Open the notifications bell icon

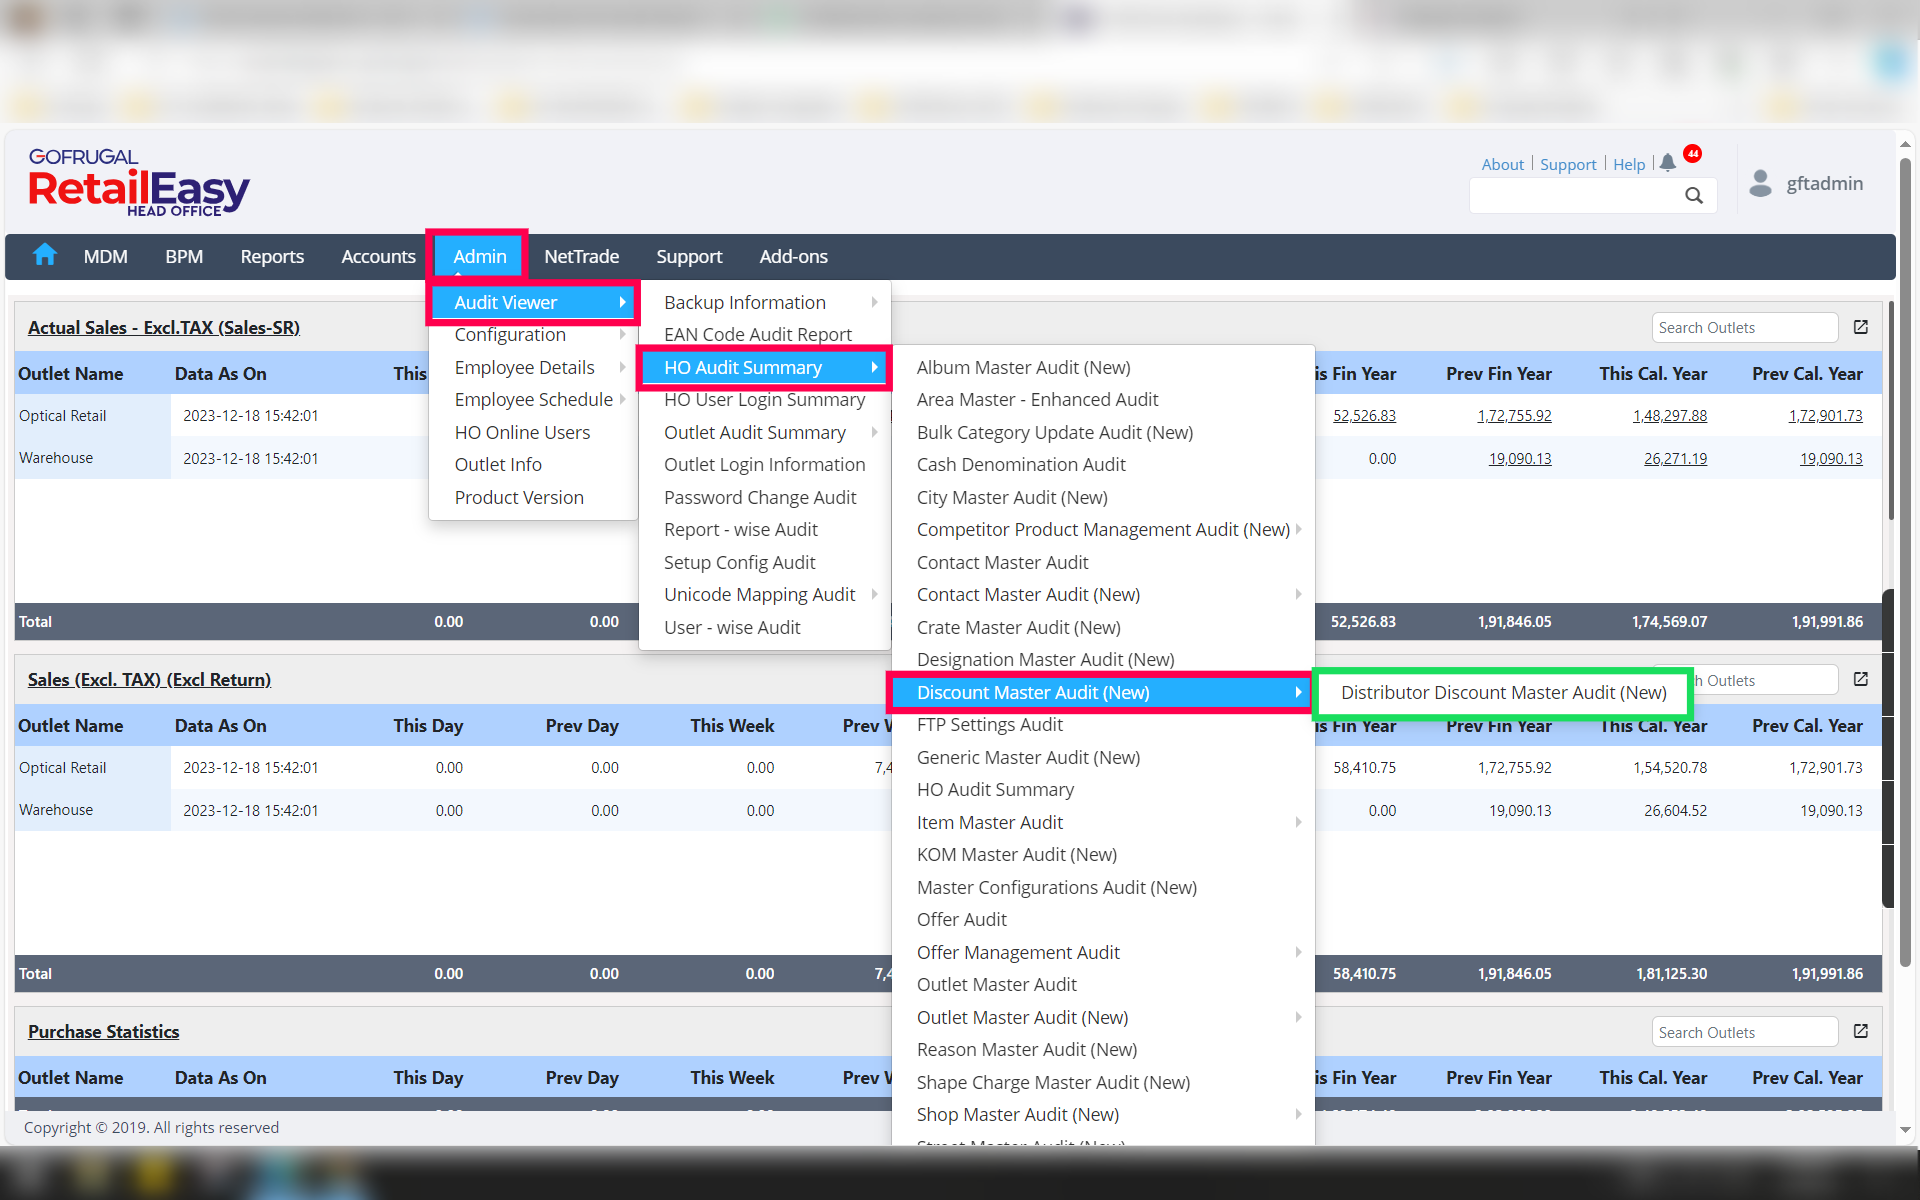(x=1667, y=163)
